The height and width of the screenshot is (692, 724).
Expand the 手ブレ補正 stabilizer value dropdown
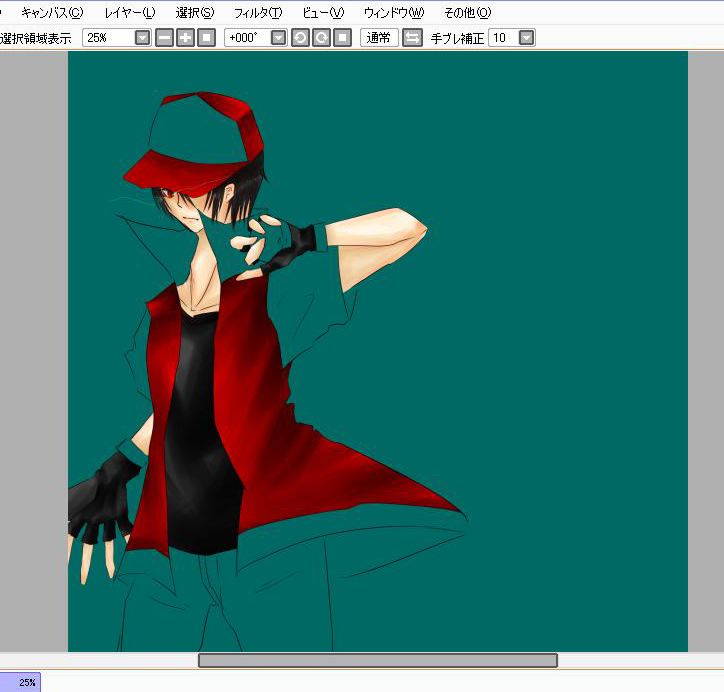pyautogui.click(x=526, y=38)
